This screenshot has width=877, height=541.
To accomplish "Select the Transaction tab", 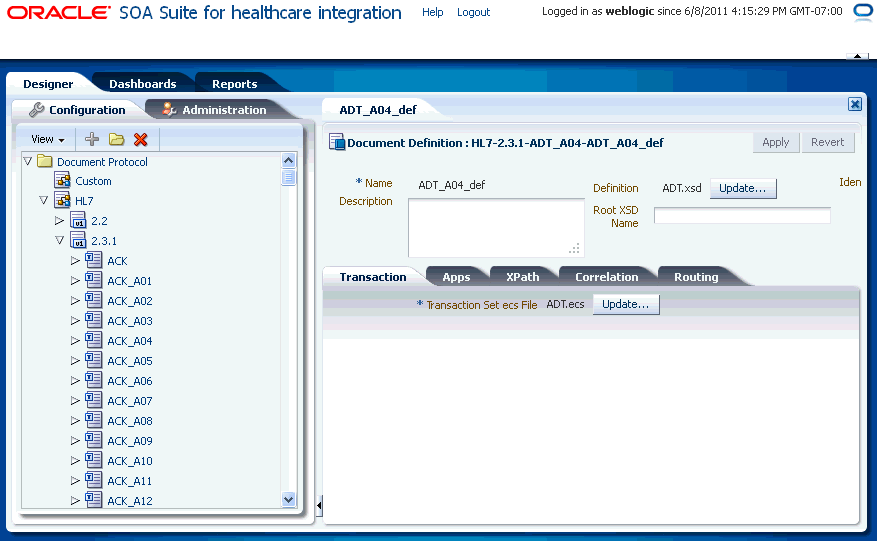I will click(373, 277).
